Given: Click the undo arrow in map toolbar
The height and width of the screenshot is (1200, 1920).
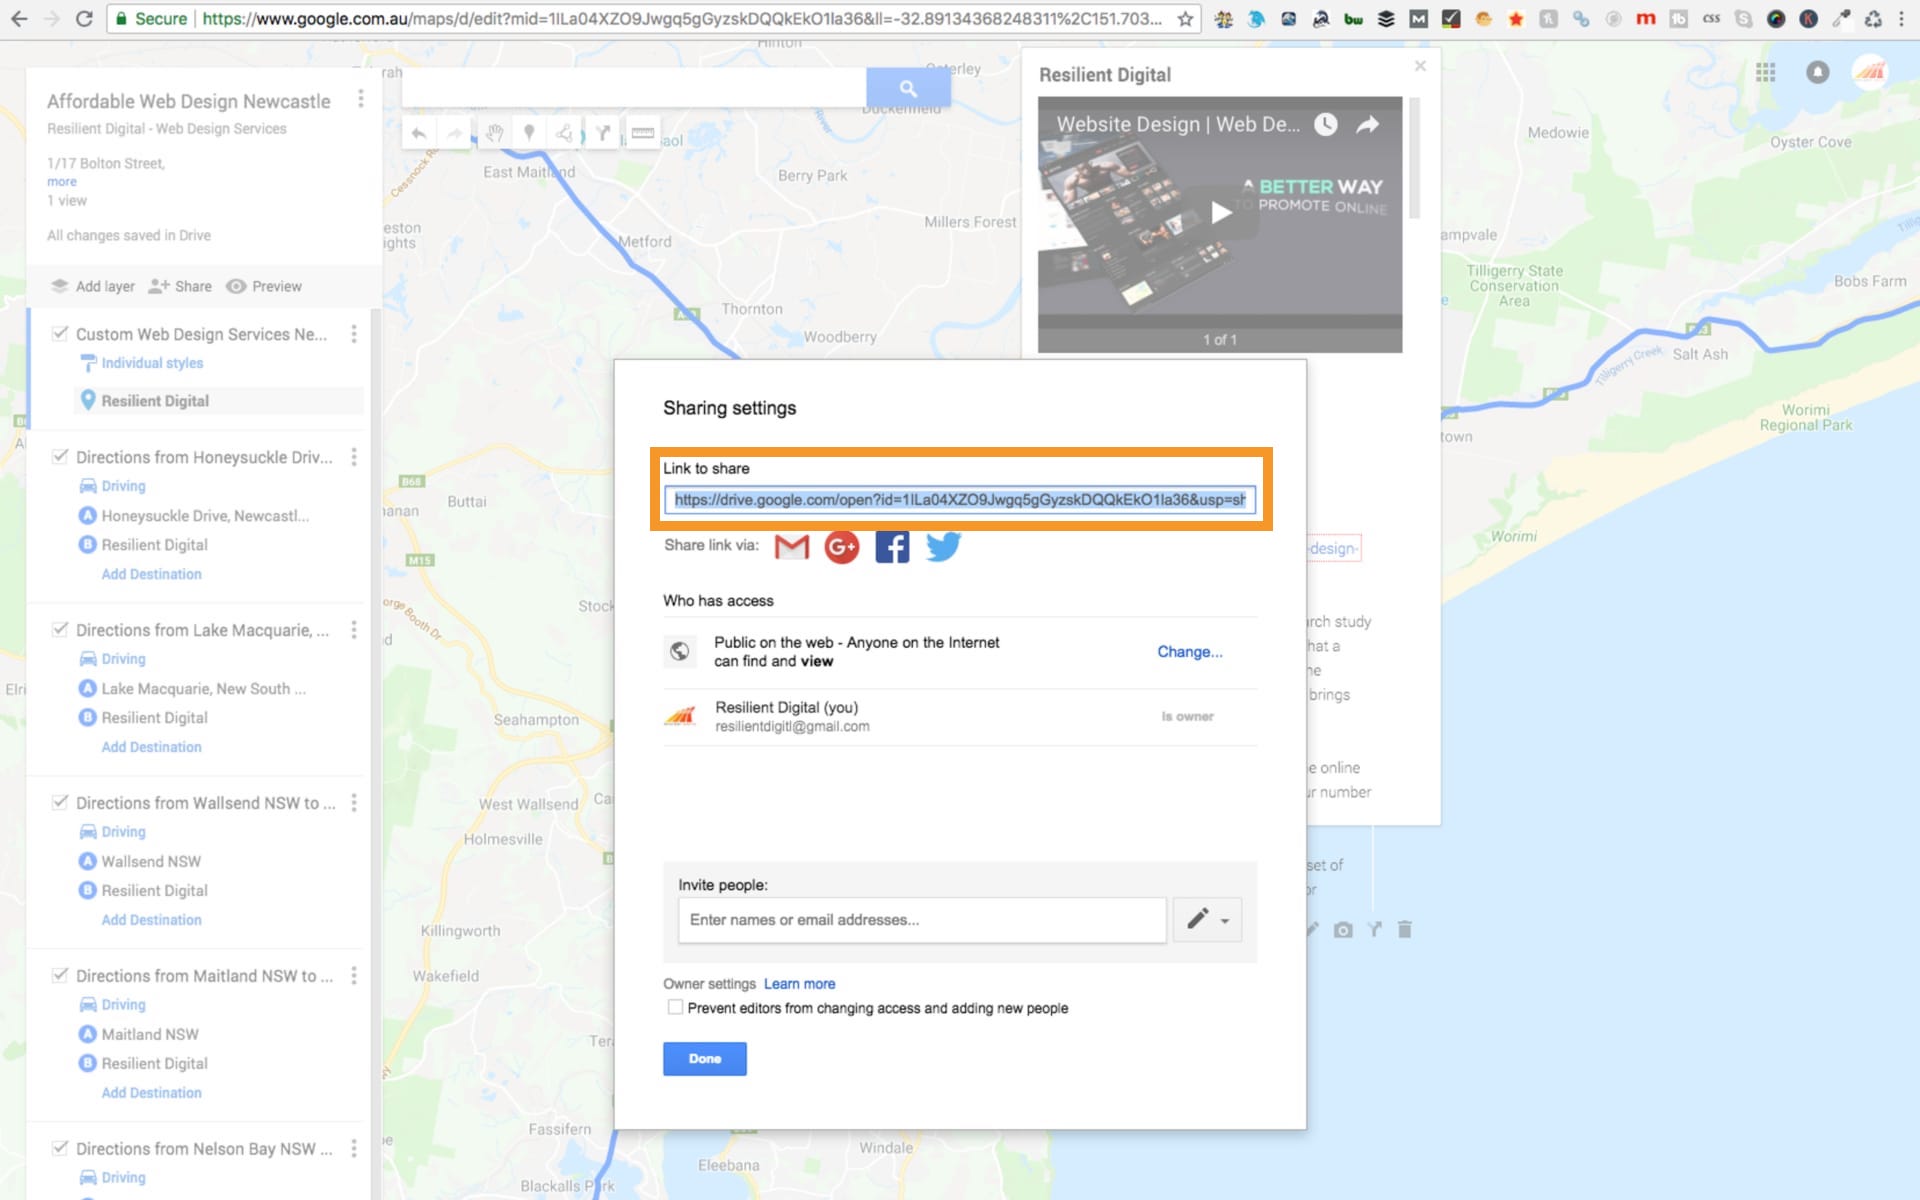Looking at the screenshot, I should (x=418, y=133).
